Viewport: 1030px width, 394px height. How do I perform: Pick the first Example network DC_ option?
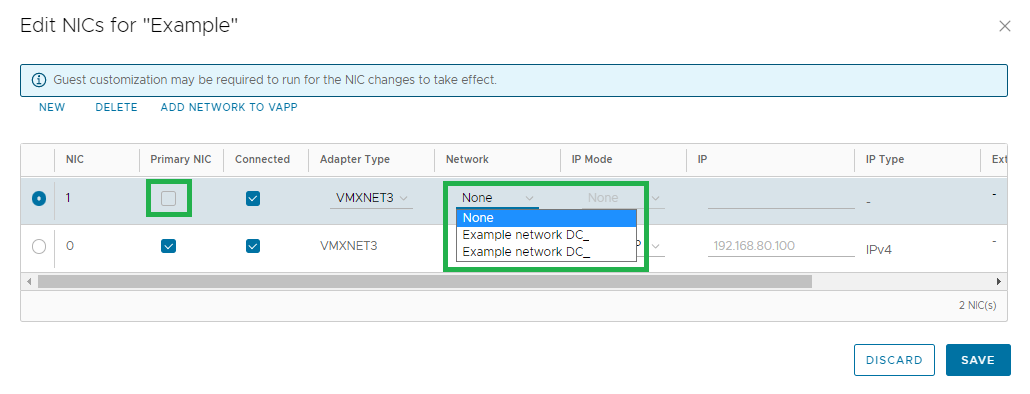point(547,235)
